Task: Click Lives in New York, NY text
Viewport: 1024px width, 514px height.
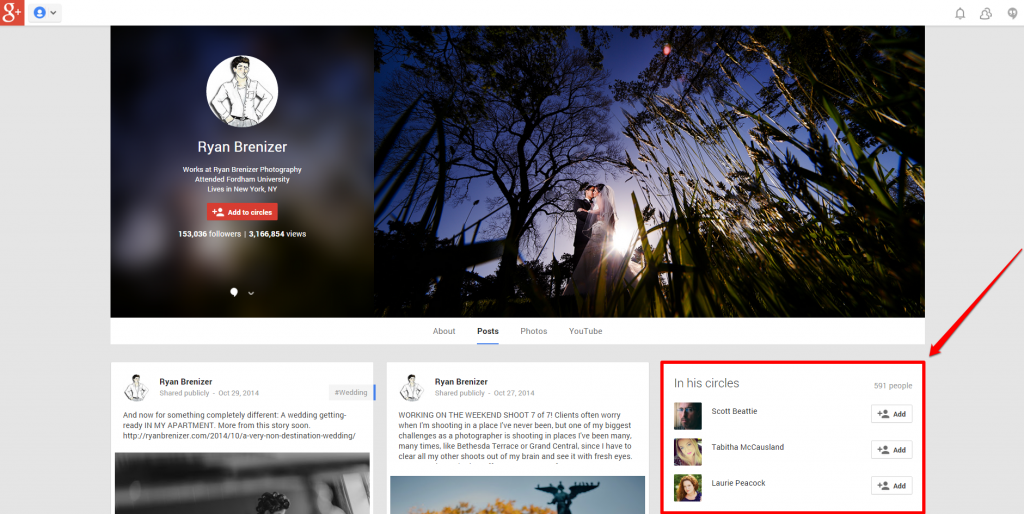Action: [242, 189]
